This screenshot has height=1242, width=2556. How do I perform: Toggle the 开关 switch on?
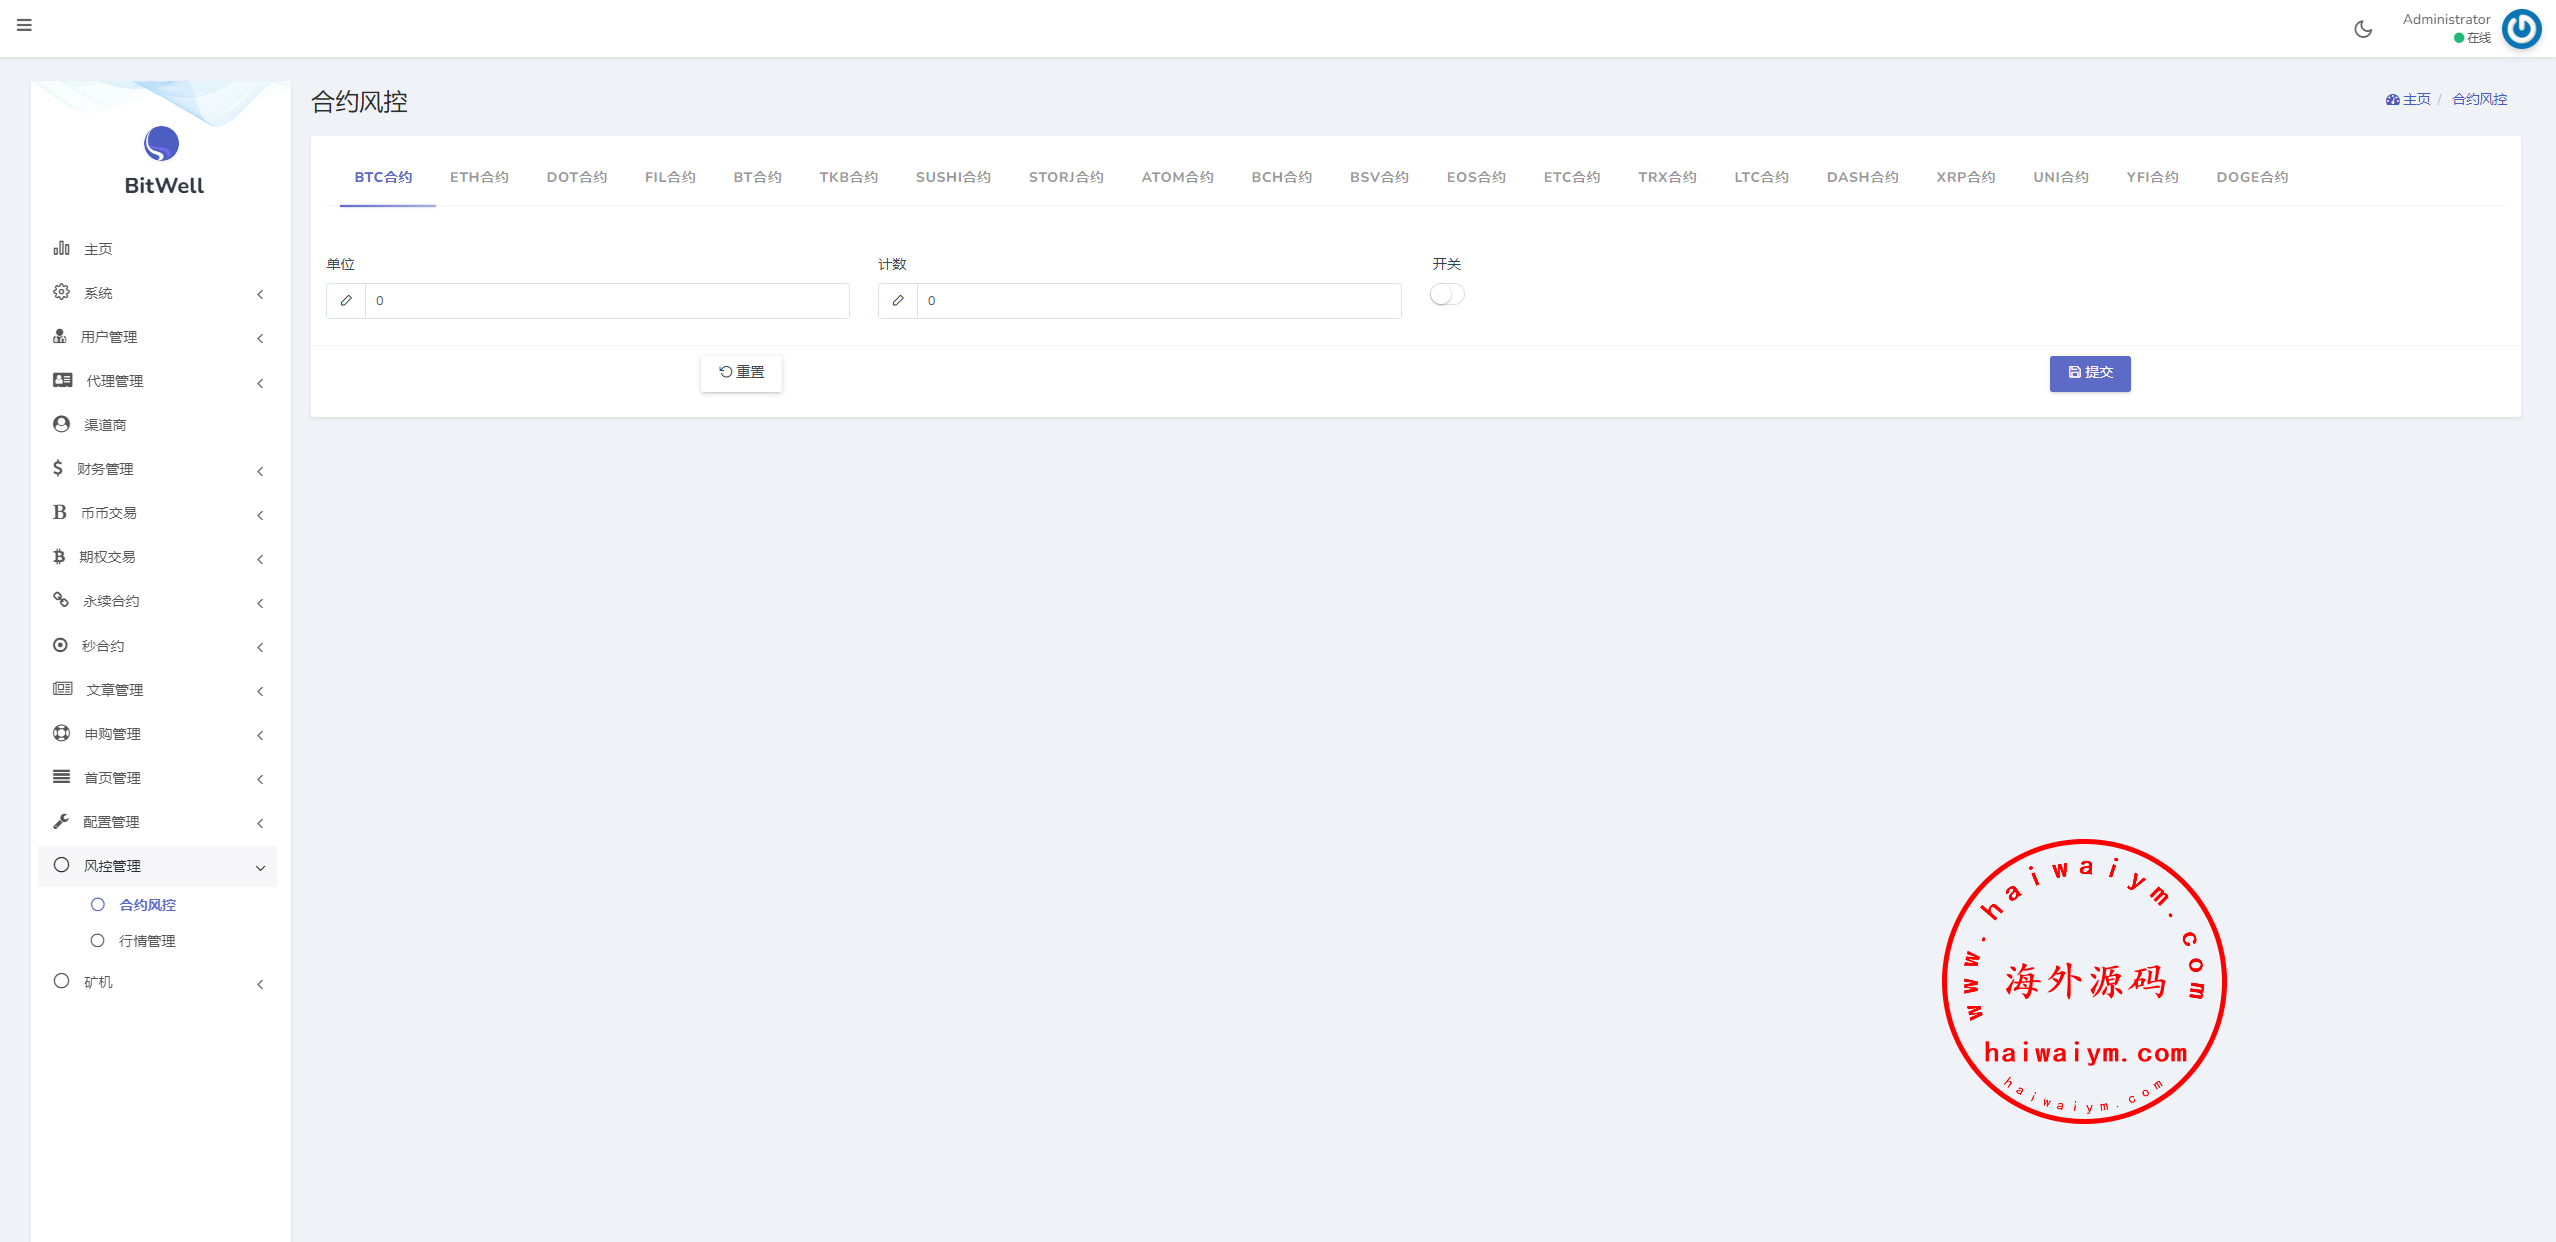[1446, 294]
